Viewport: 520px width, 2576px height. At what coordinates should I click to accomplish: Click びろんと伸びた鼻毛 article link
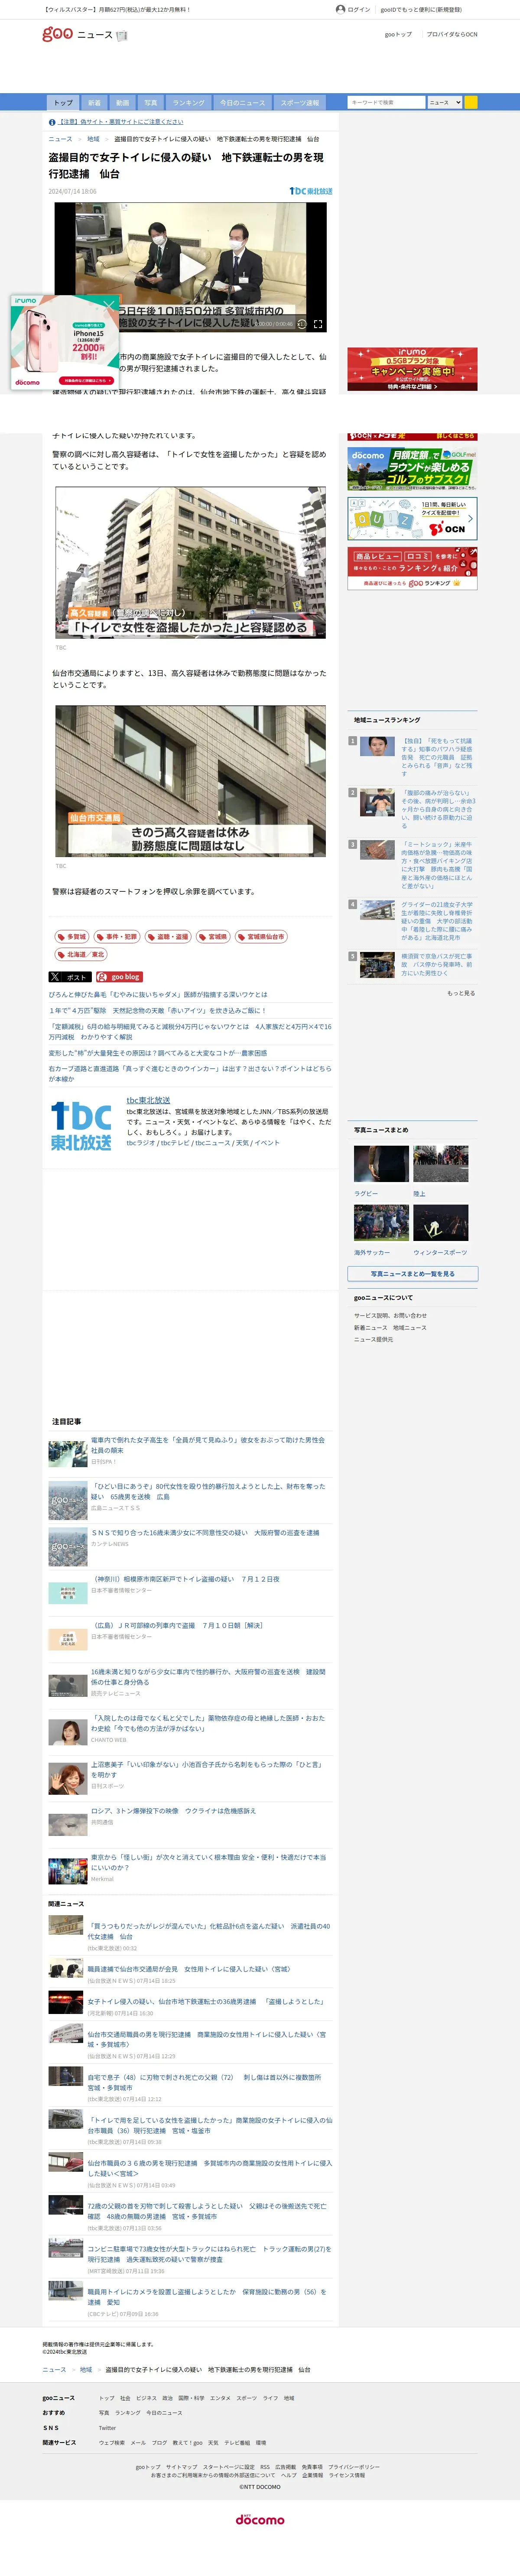(x=158, y=994)
